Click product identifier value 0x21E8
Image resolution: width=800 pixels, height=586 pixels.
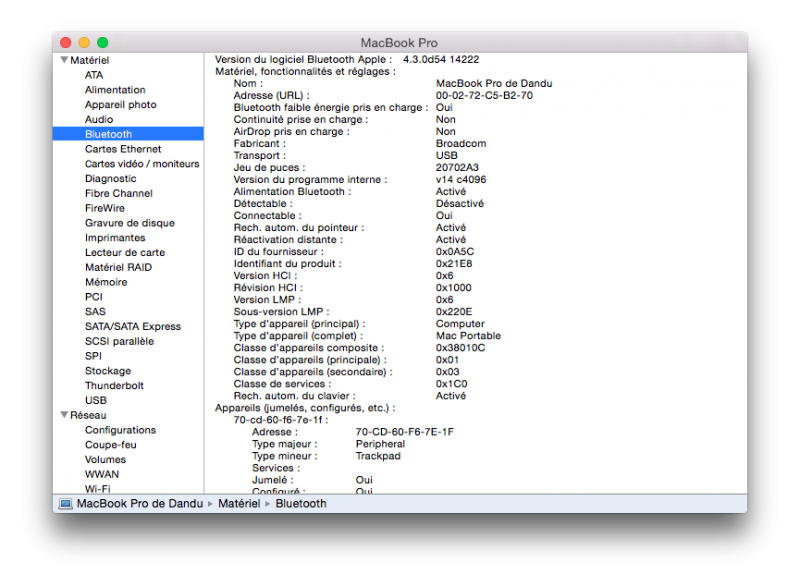(454, 264)
